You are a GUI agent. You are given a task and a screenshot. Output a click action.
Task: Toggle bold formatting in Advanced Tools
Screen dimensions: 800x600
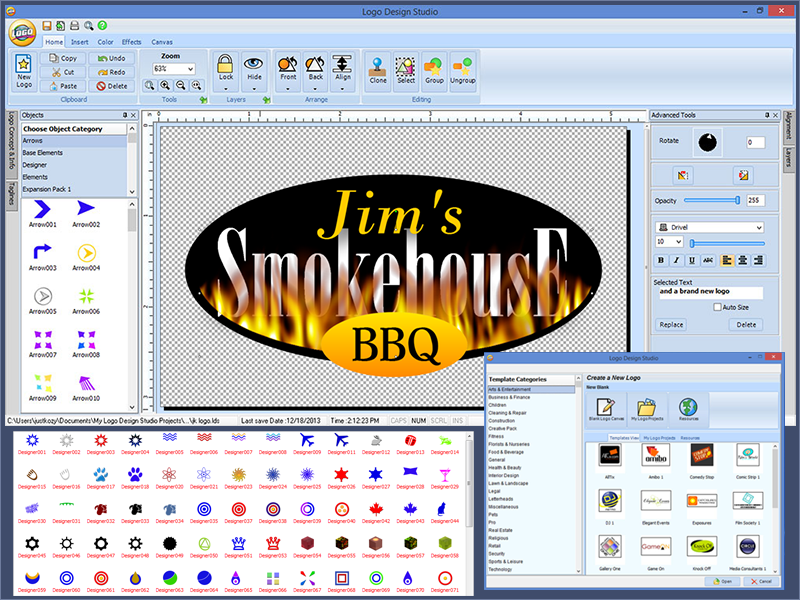[660, 261]
